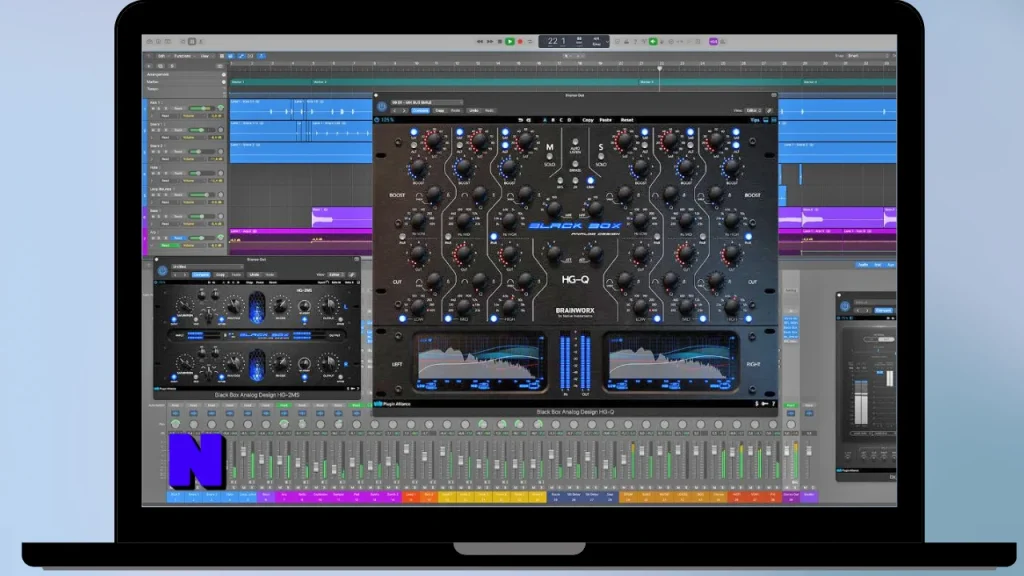Click the Marker global track row
Image resolution: width=1024 pixels, height=576 pixels.
coord(185,82)
